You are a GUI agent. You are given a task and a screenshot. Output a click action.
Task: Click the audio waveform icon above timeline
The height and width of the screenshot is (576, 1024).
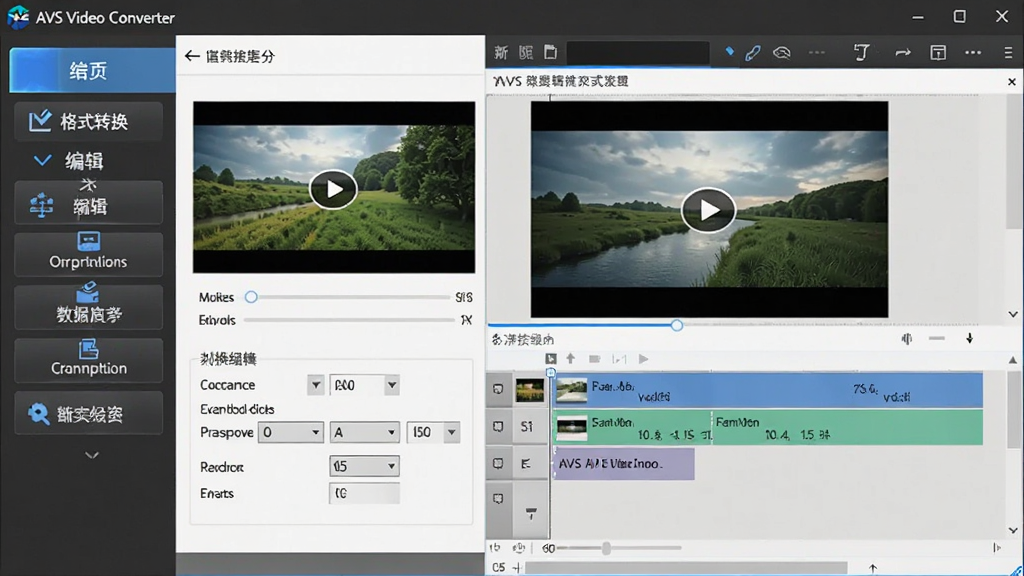tap(906, 338)
